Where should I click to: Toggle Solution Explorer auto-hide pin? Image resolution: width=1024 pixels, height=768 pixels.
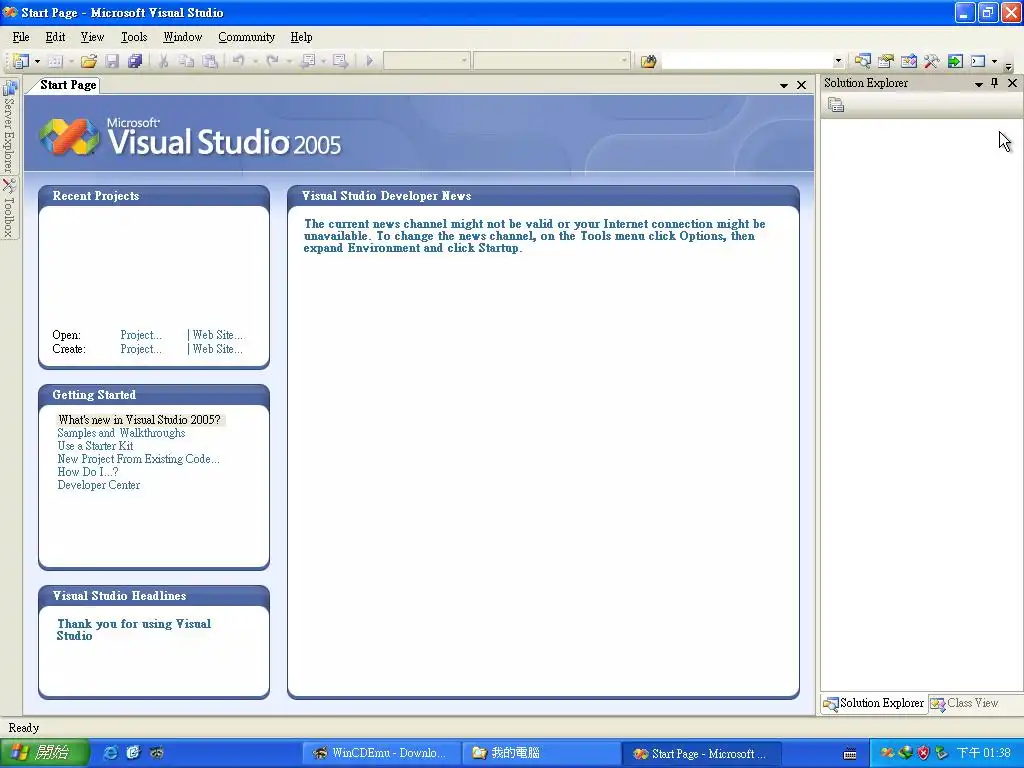[x=995, y=83]
